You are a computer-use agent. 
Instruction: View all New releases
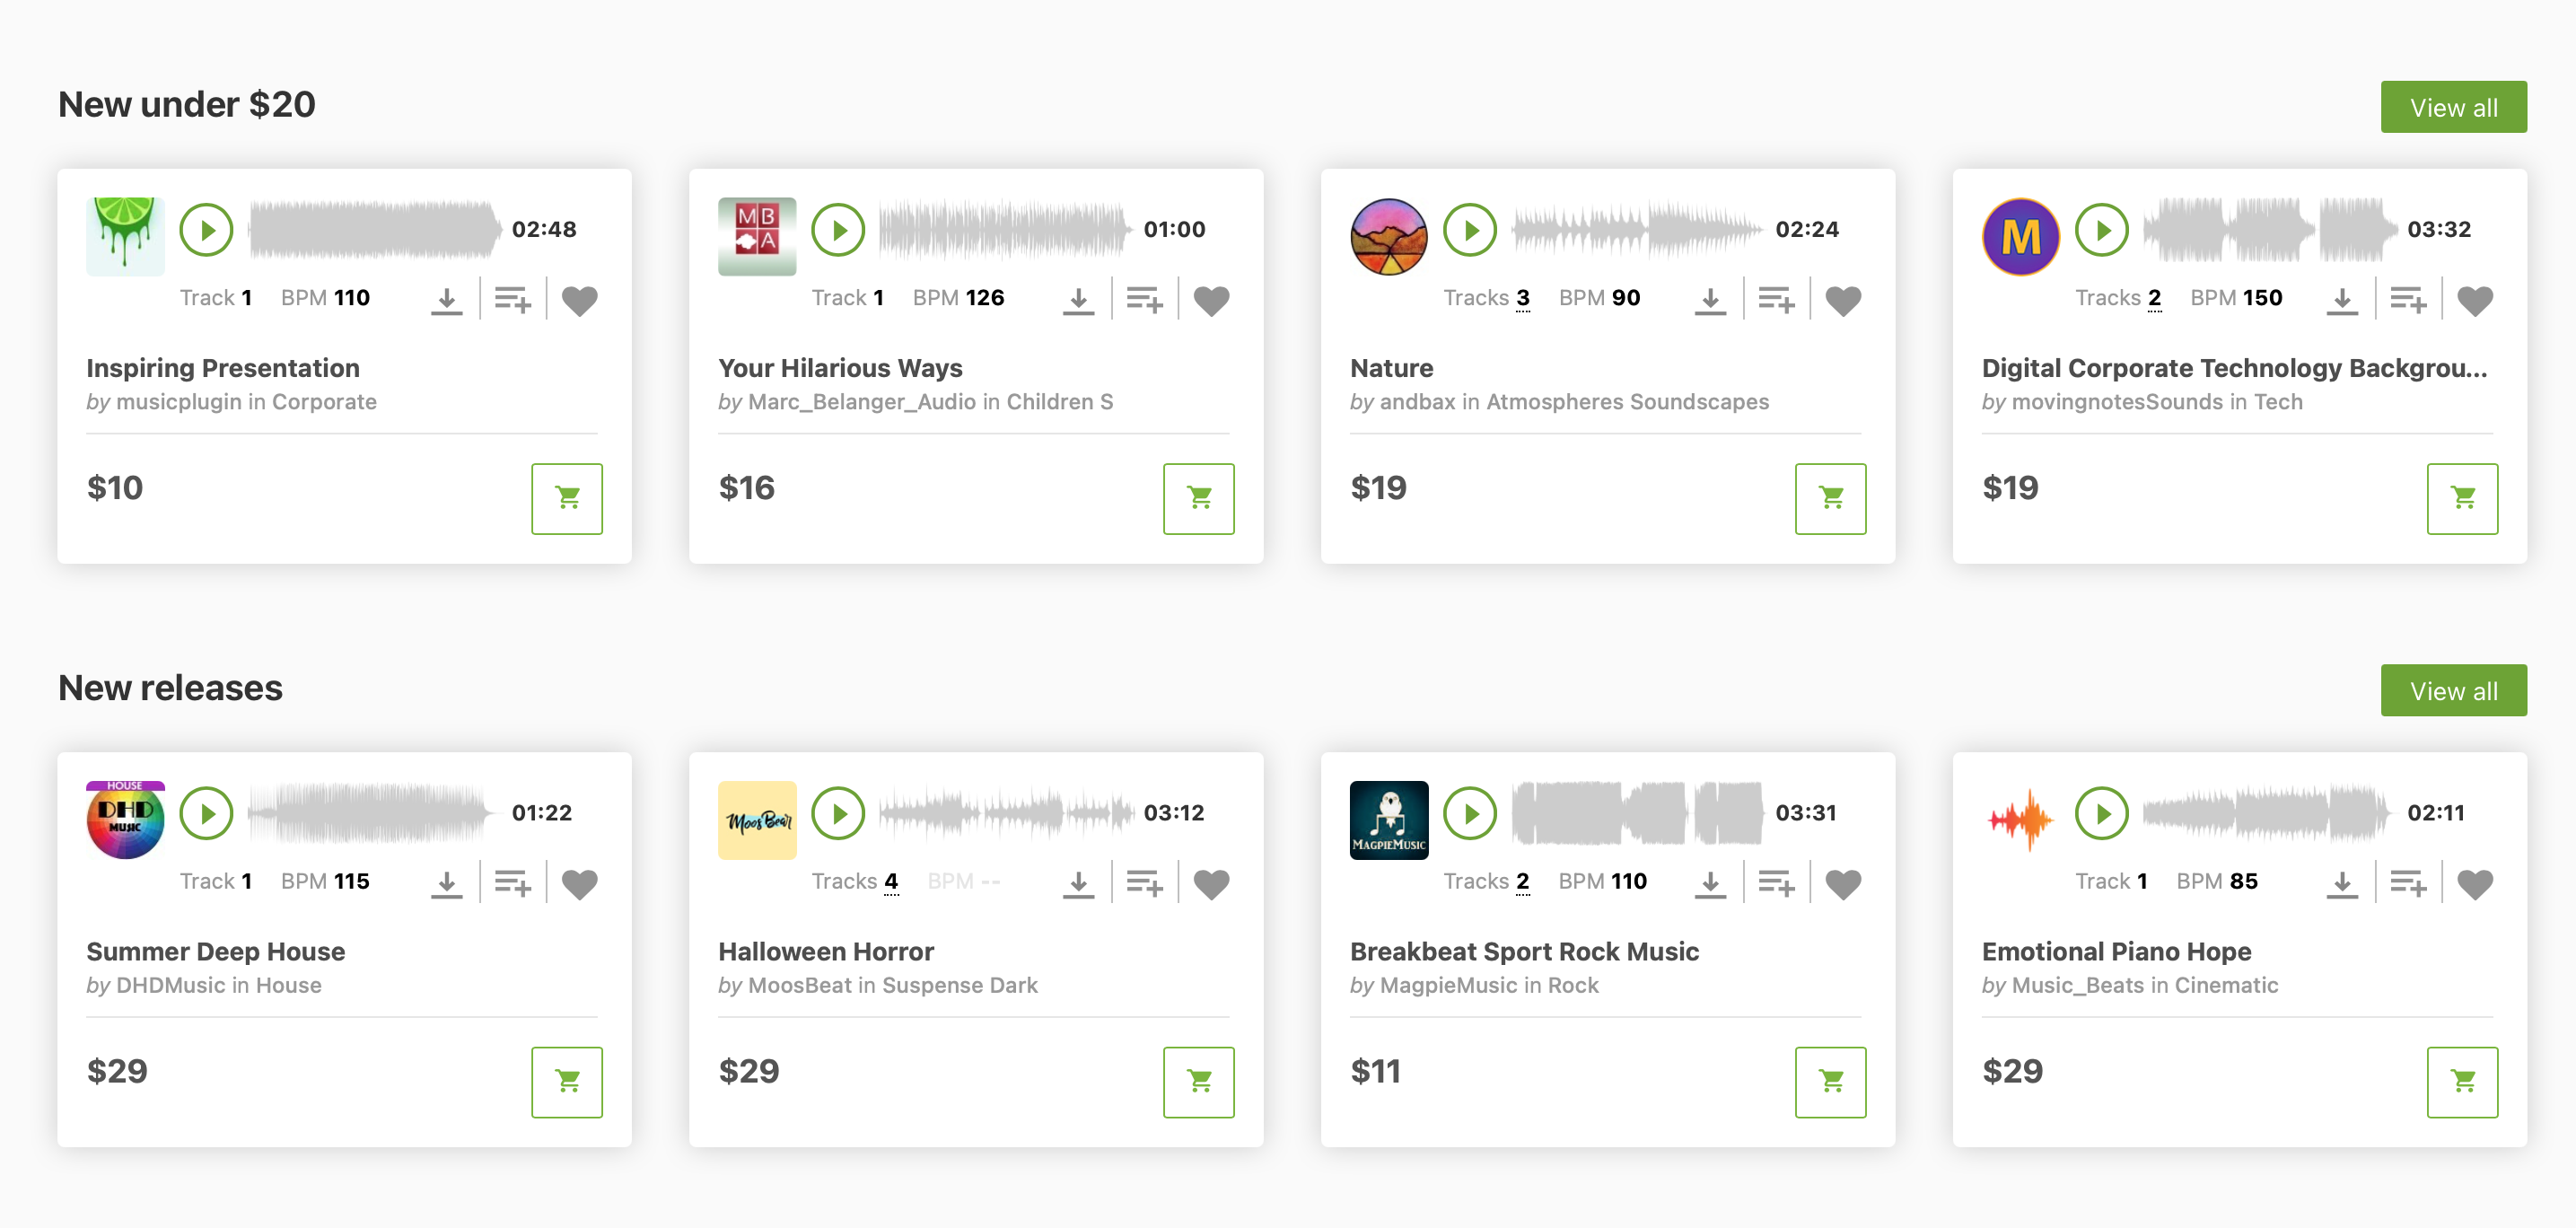(2453, 690)
